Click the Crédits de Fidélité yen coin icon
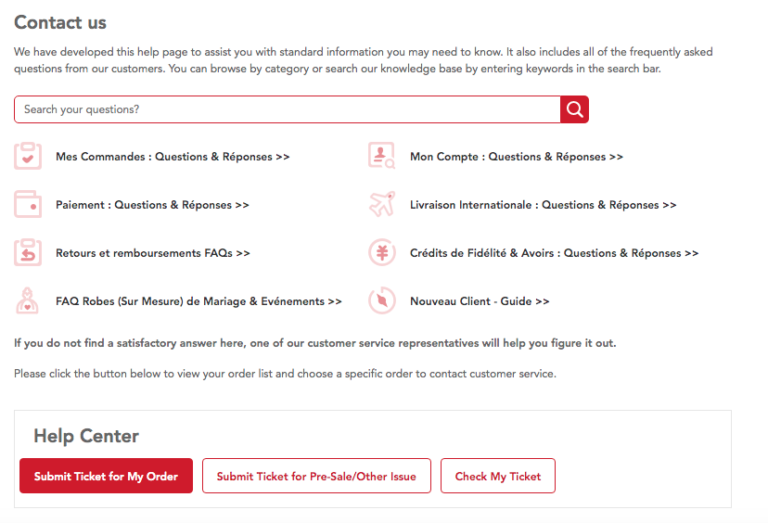This screenshot has height=523, width=768. coord(382,253)
